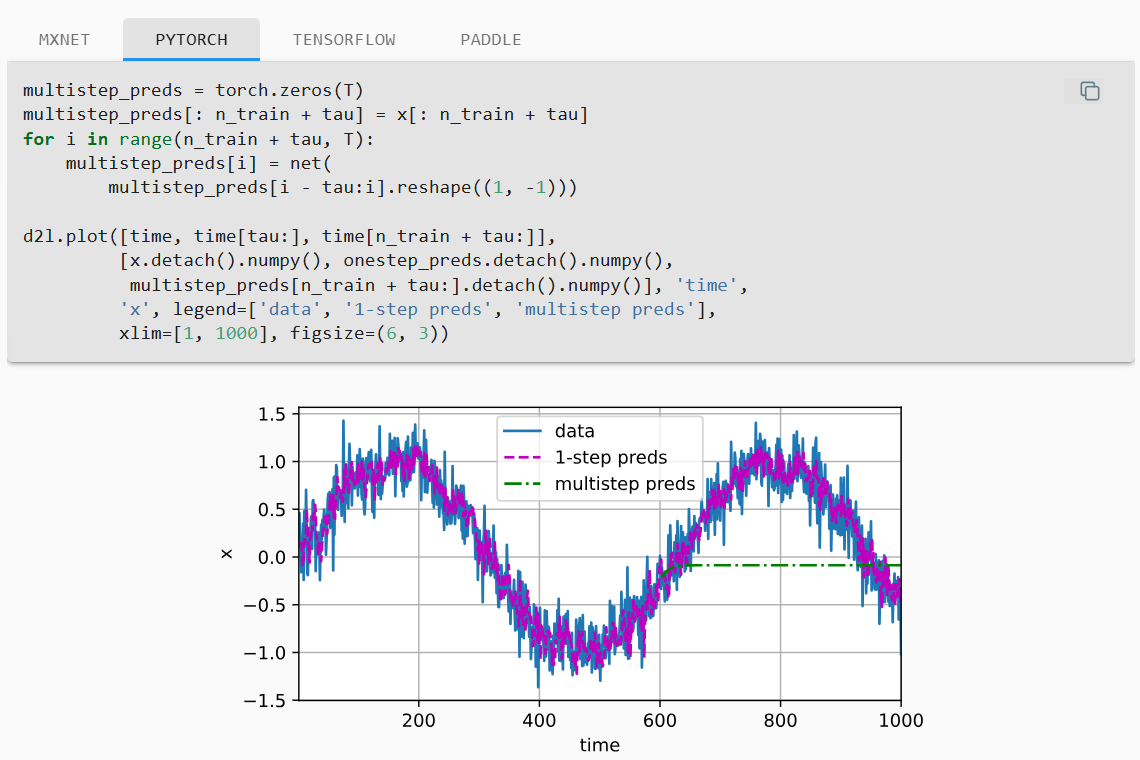Click the x-axis tick label 600
This screenshot has height=760, width=1140.
click(x=660, y=721)
